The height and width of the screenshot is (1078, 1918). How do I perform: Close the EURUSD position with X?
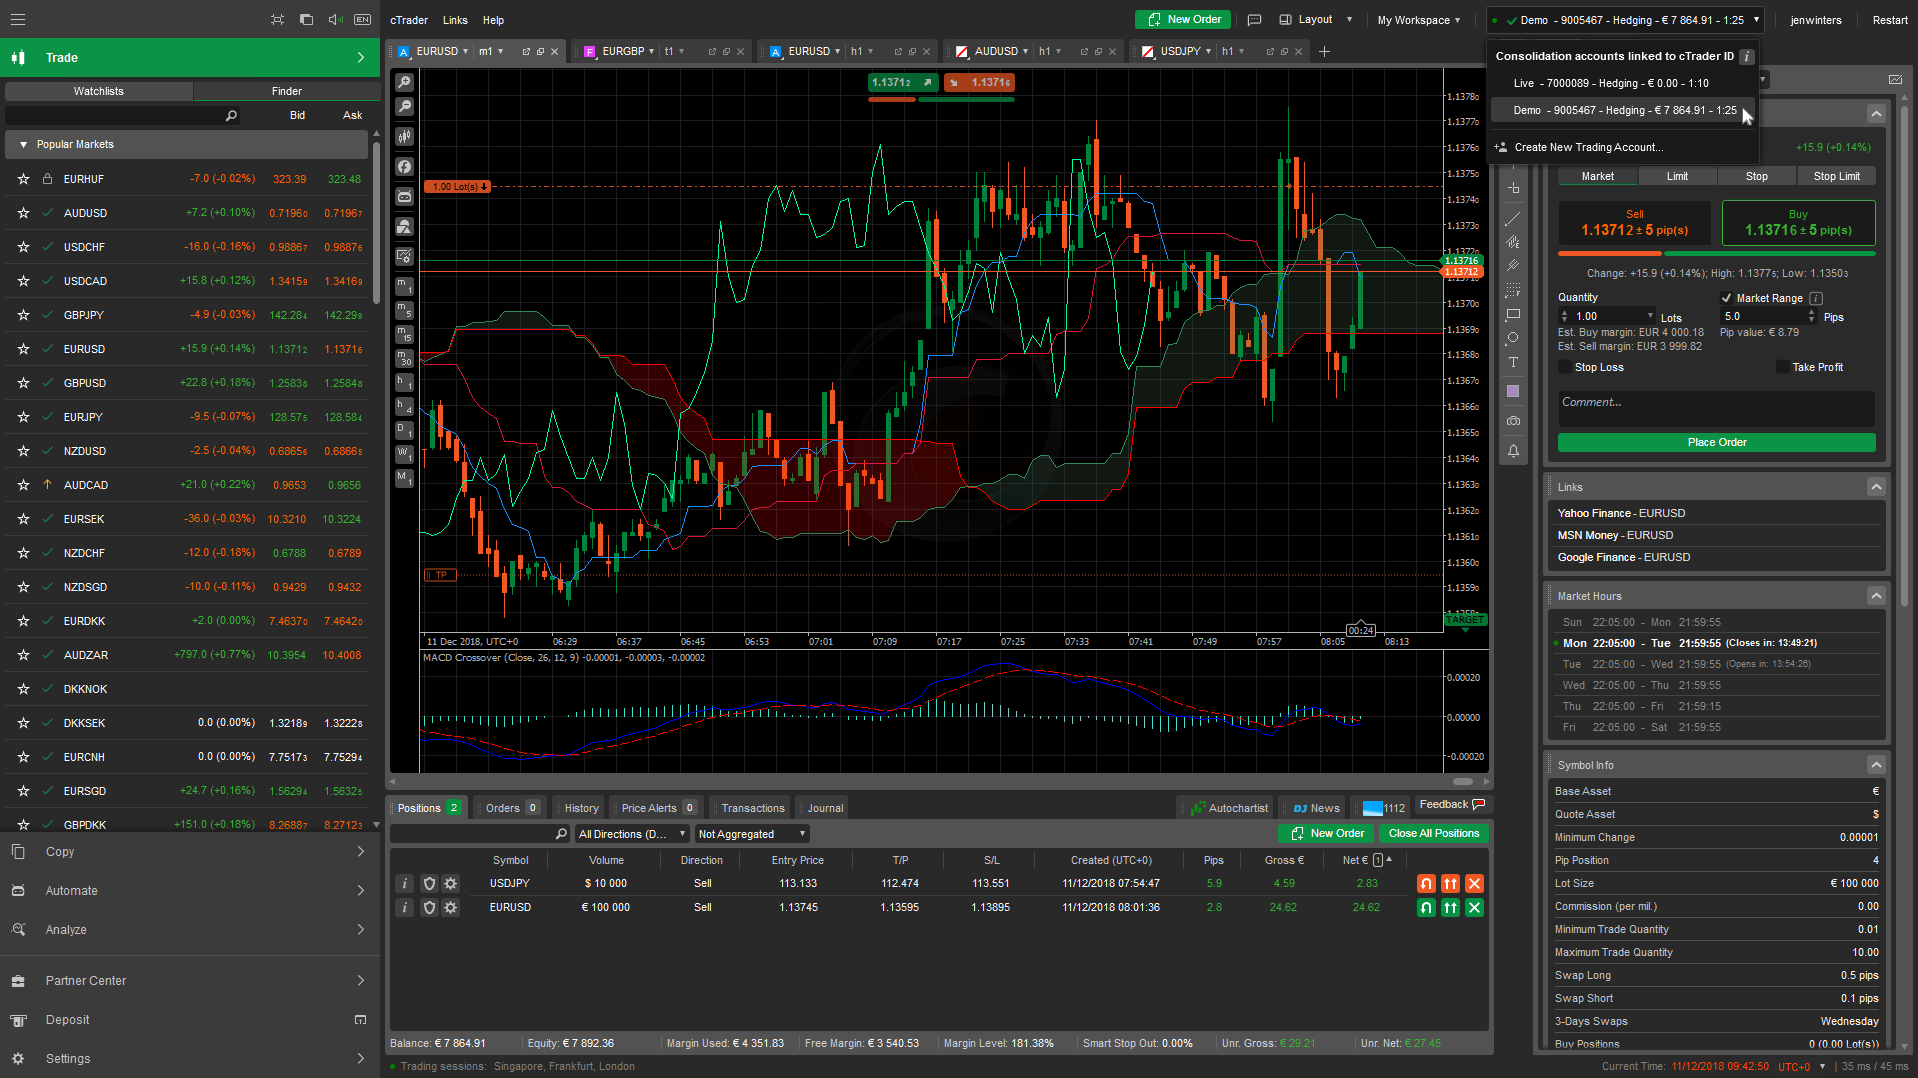[x=1474, y=907]
